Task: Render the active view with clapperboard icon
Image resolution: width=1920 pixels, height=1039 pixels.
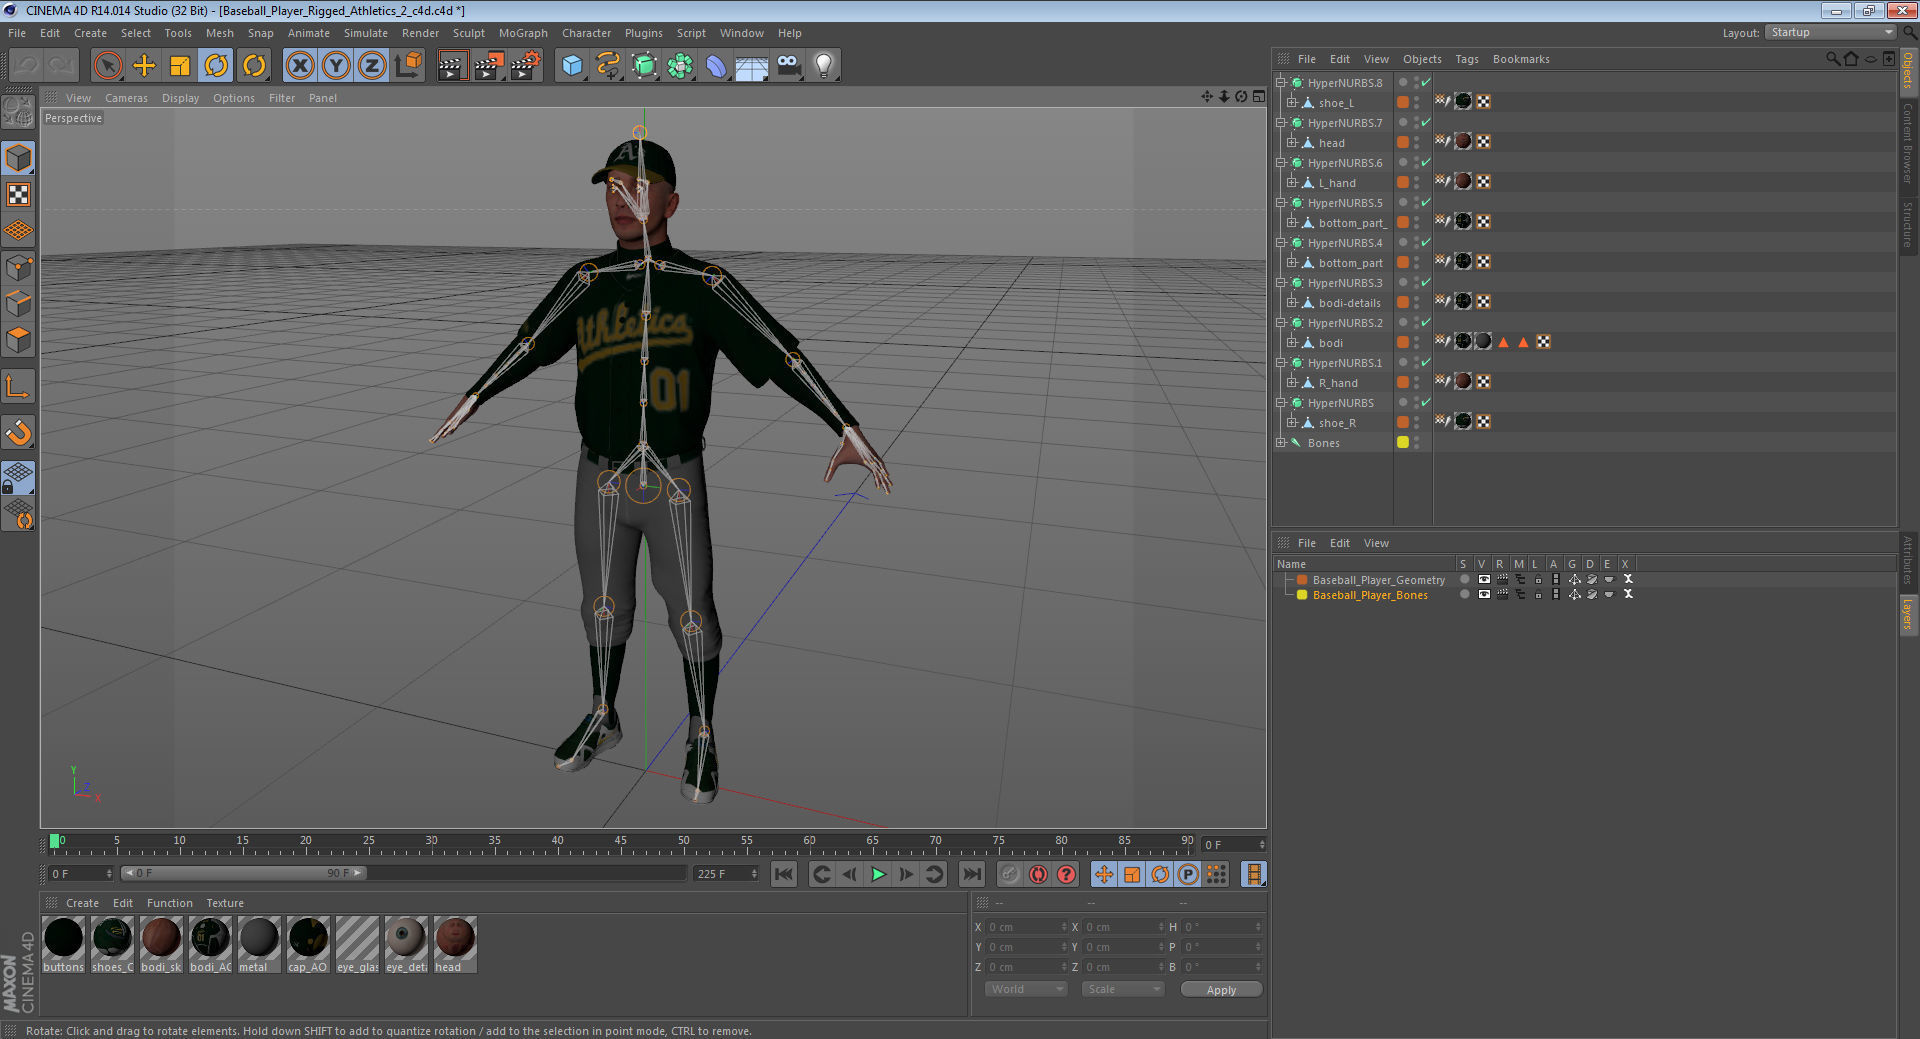Action: coord(452,66)
